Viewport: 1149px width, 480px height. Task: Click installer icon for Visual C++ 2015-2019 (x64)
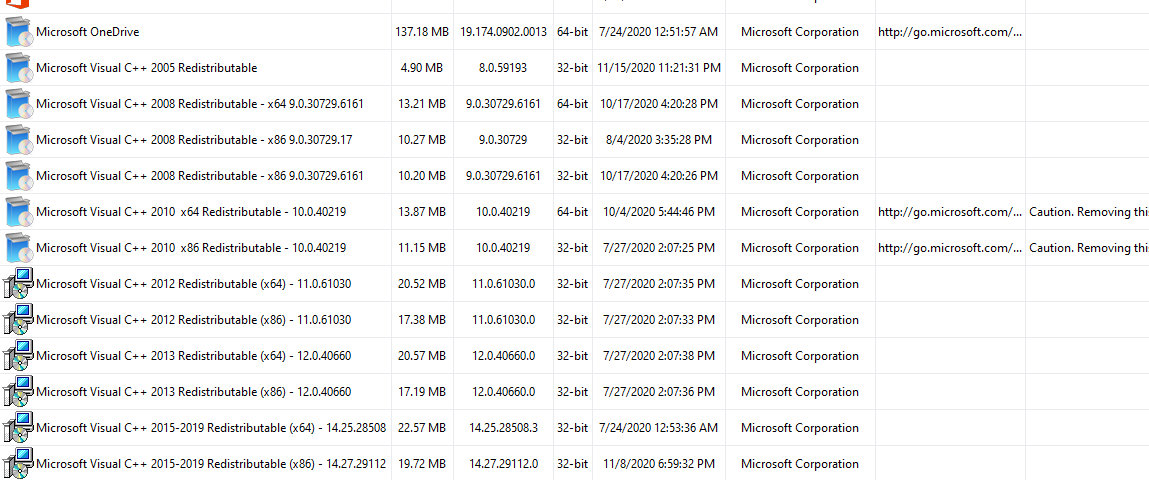click(x=18, y=428)
